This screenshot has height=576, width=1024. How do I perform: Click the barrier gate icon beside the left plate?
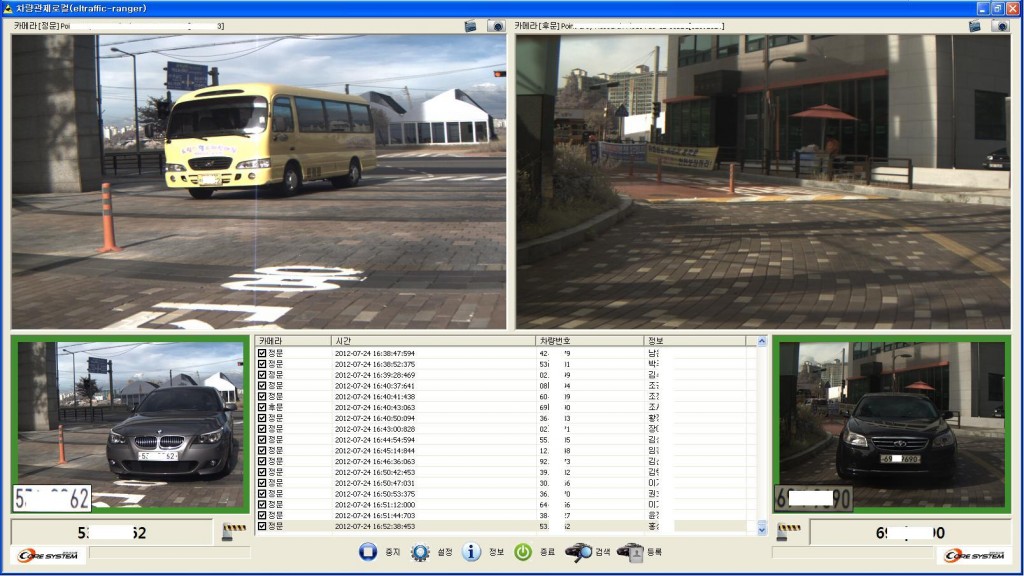(x=234, y=530)
